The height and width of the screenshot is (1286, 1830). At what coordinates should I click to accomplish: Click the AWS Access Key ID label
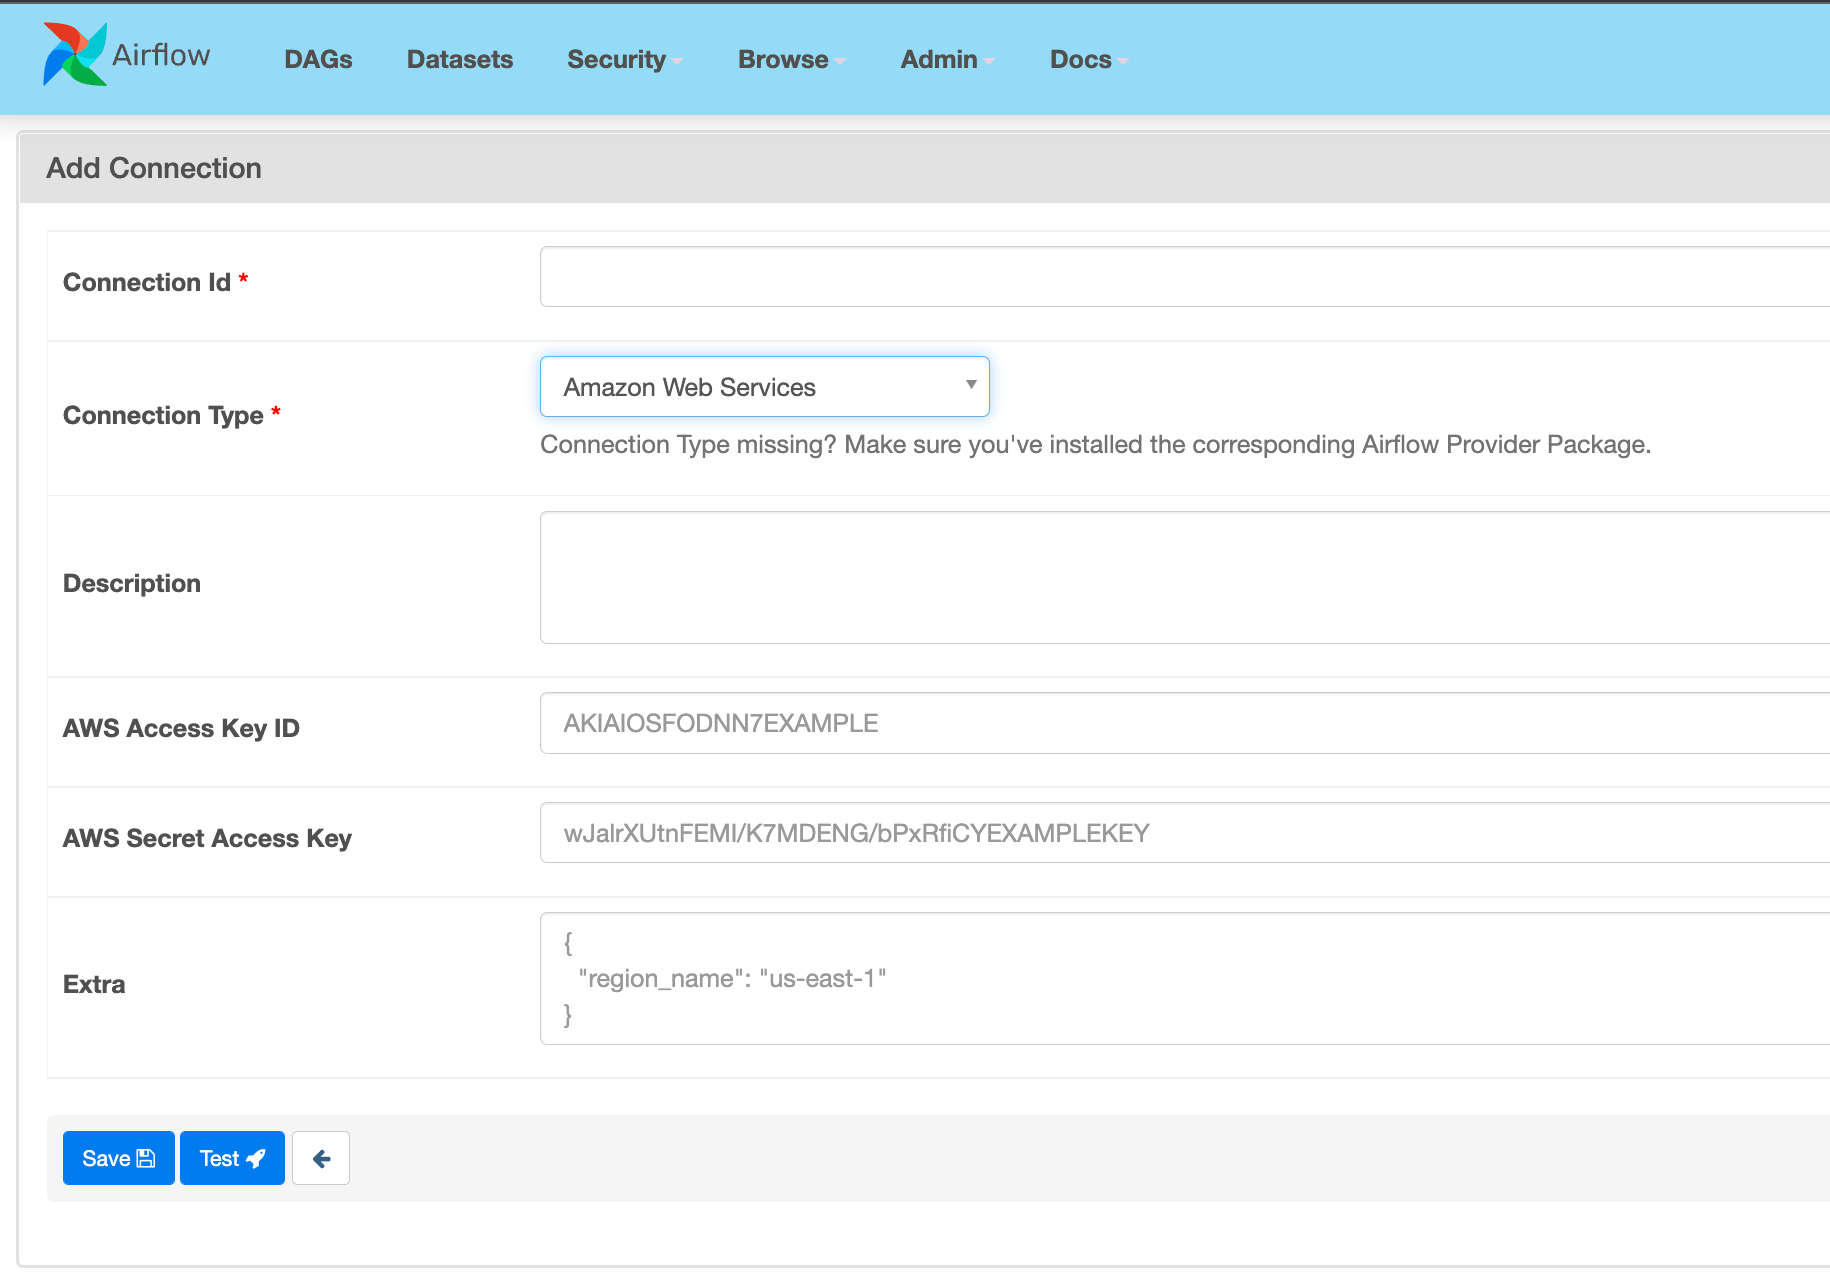tap(181, 728)
